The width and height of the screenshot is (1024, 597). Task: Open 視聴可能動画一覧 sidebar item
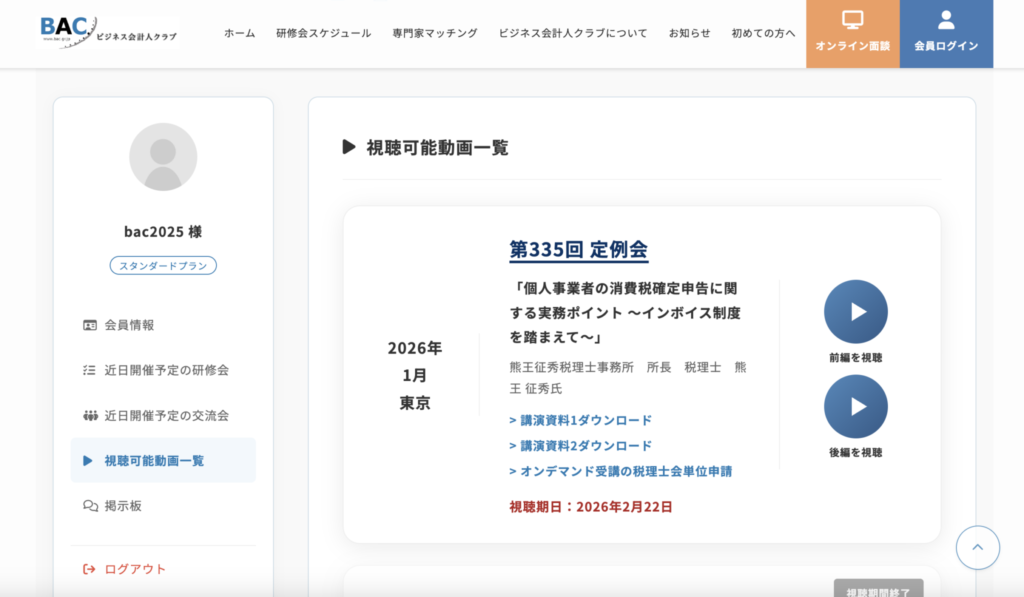click(154, 461)
